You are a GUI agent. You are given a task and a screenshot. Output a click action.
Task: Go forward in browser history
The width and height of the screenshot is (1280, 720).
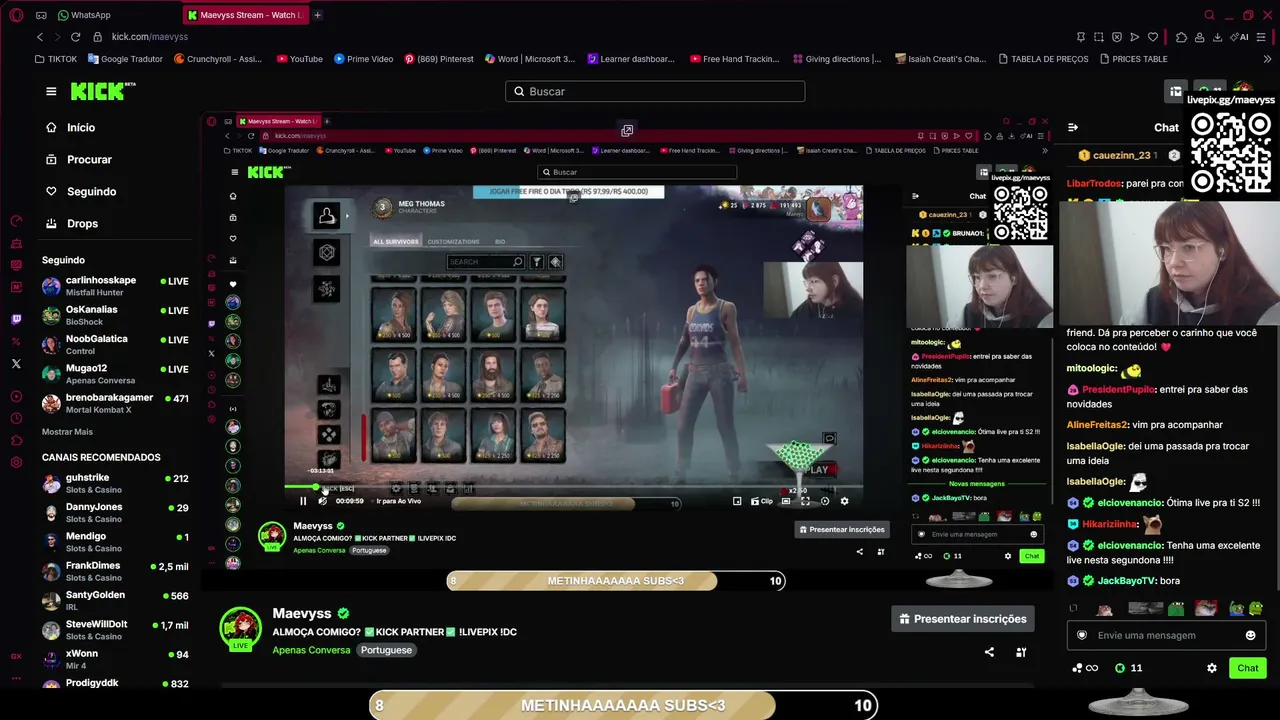(57, 37)
